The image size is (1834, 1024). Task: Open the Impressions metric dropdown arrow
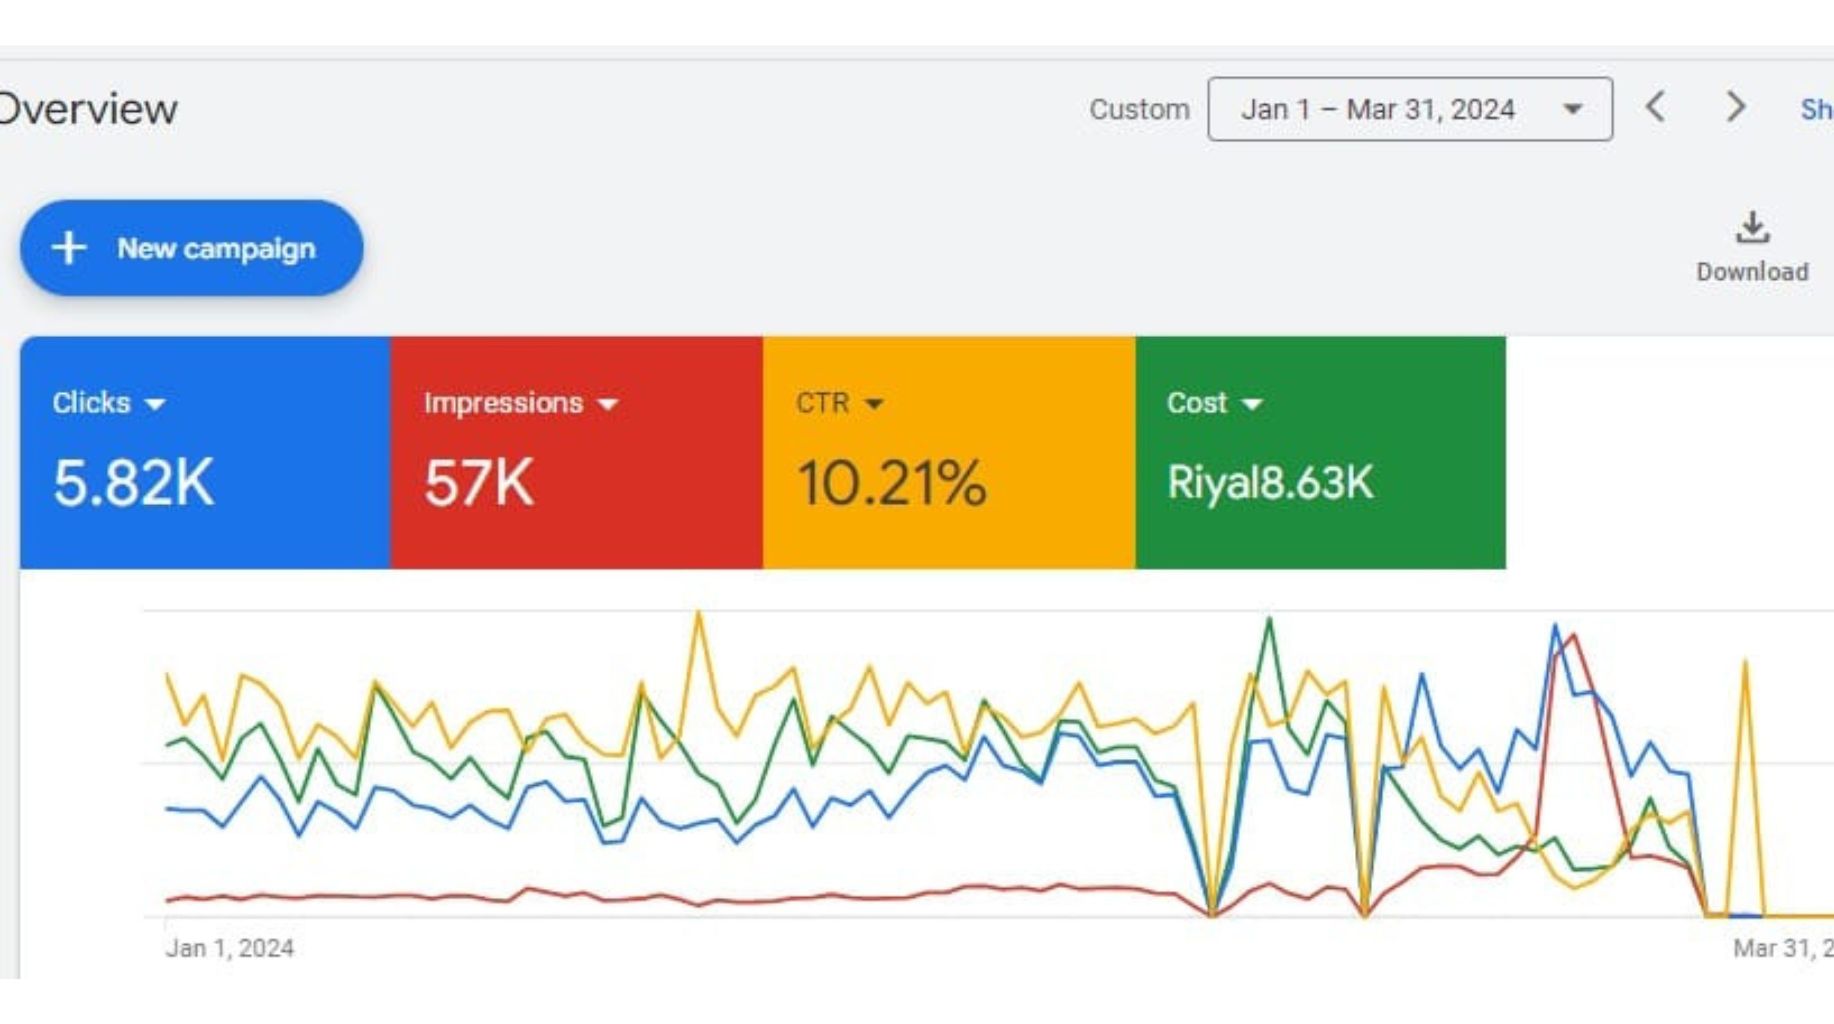click(x=607, y=404)
